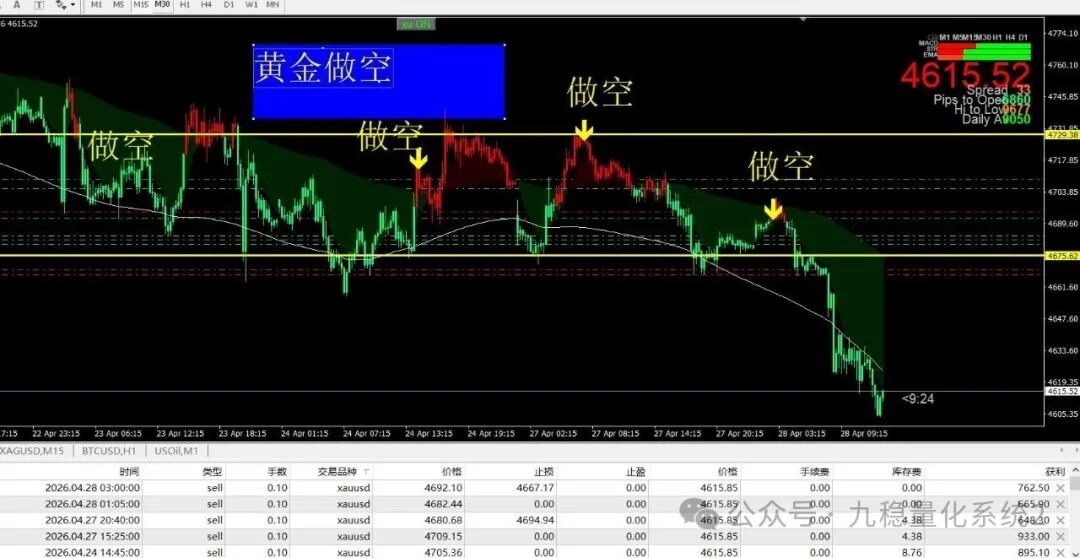This screenshot has width=1080, height=558.
Task: Close the order with 933.00 profit
Action: [x=1059, y=536]
